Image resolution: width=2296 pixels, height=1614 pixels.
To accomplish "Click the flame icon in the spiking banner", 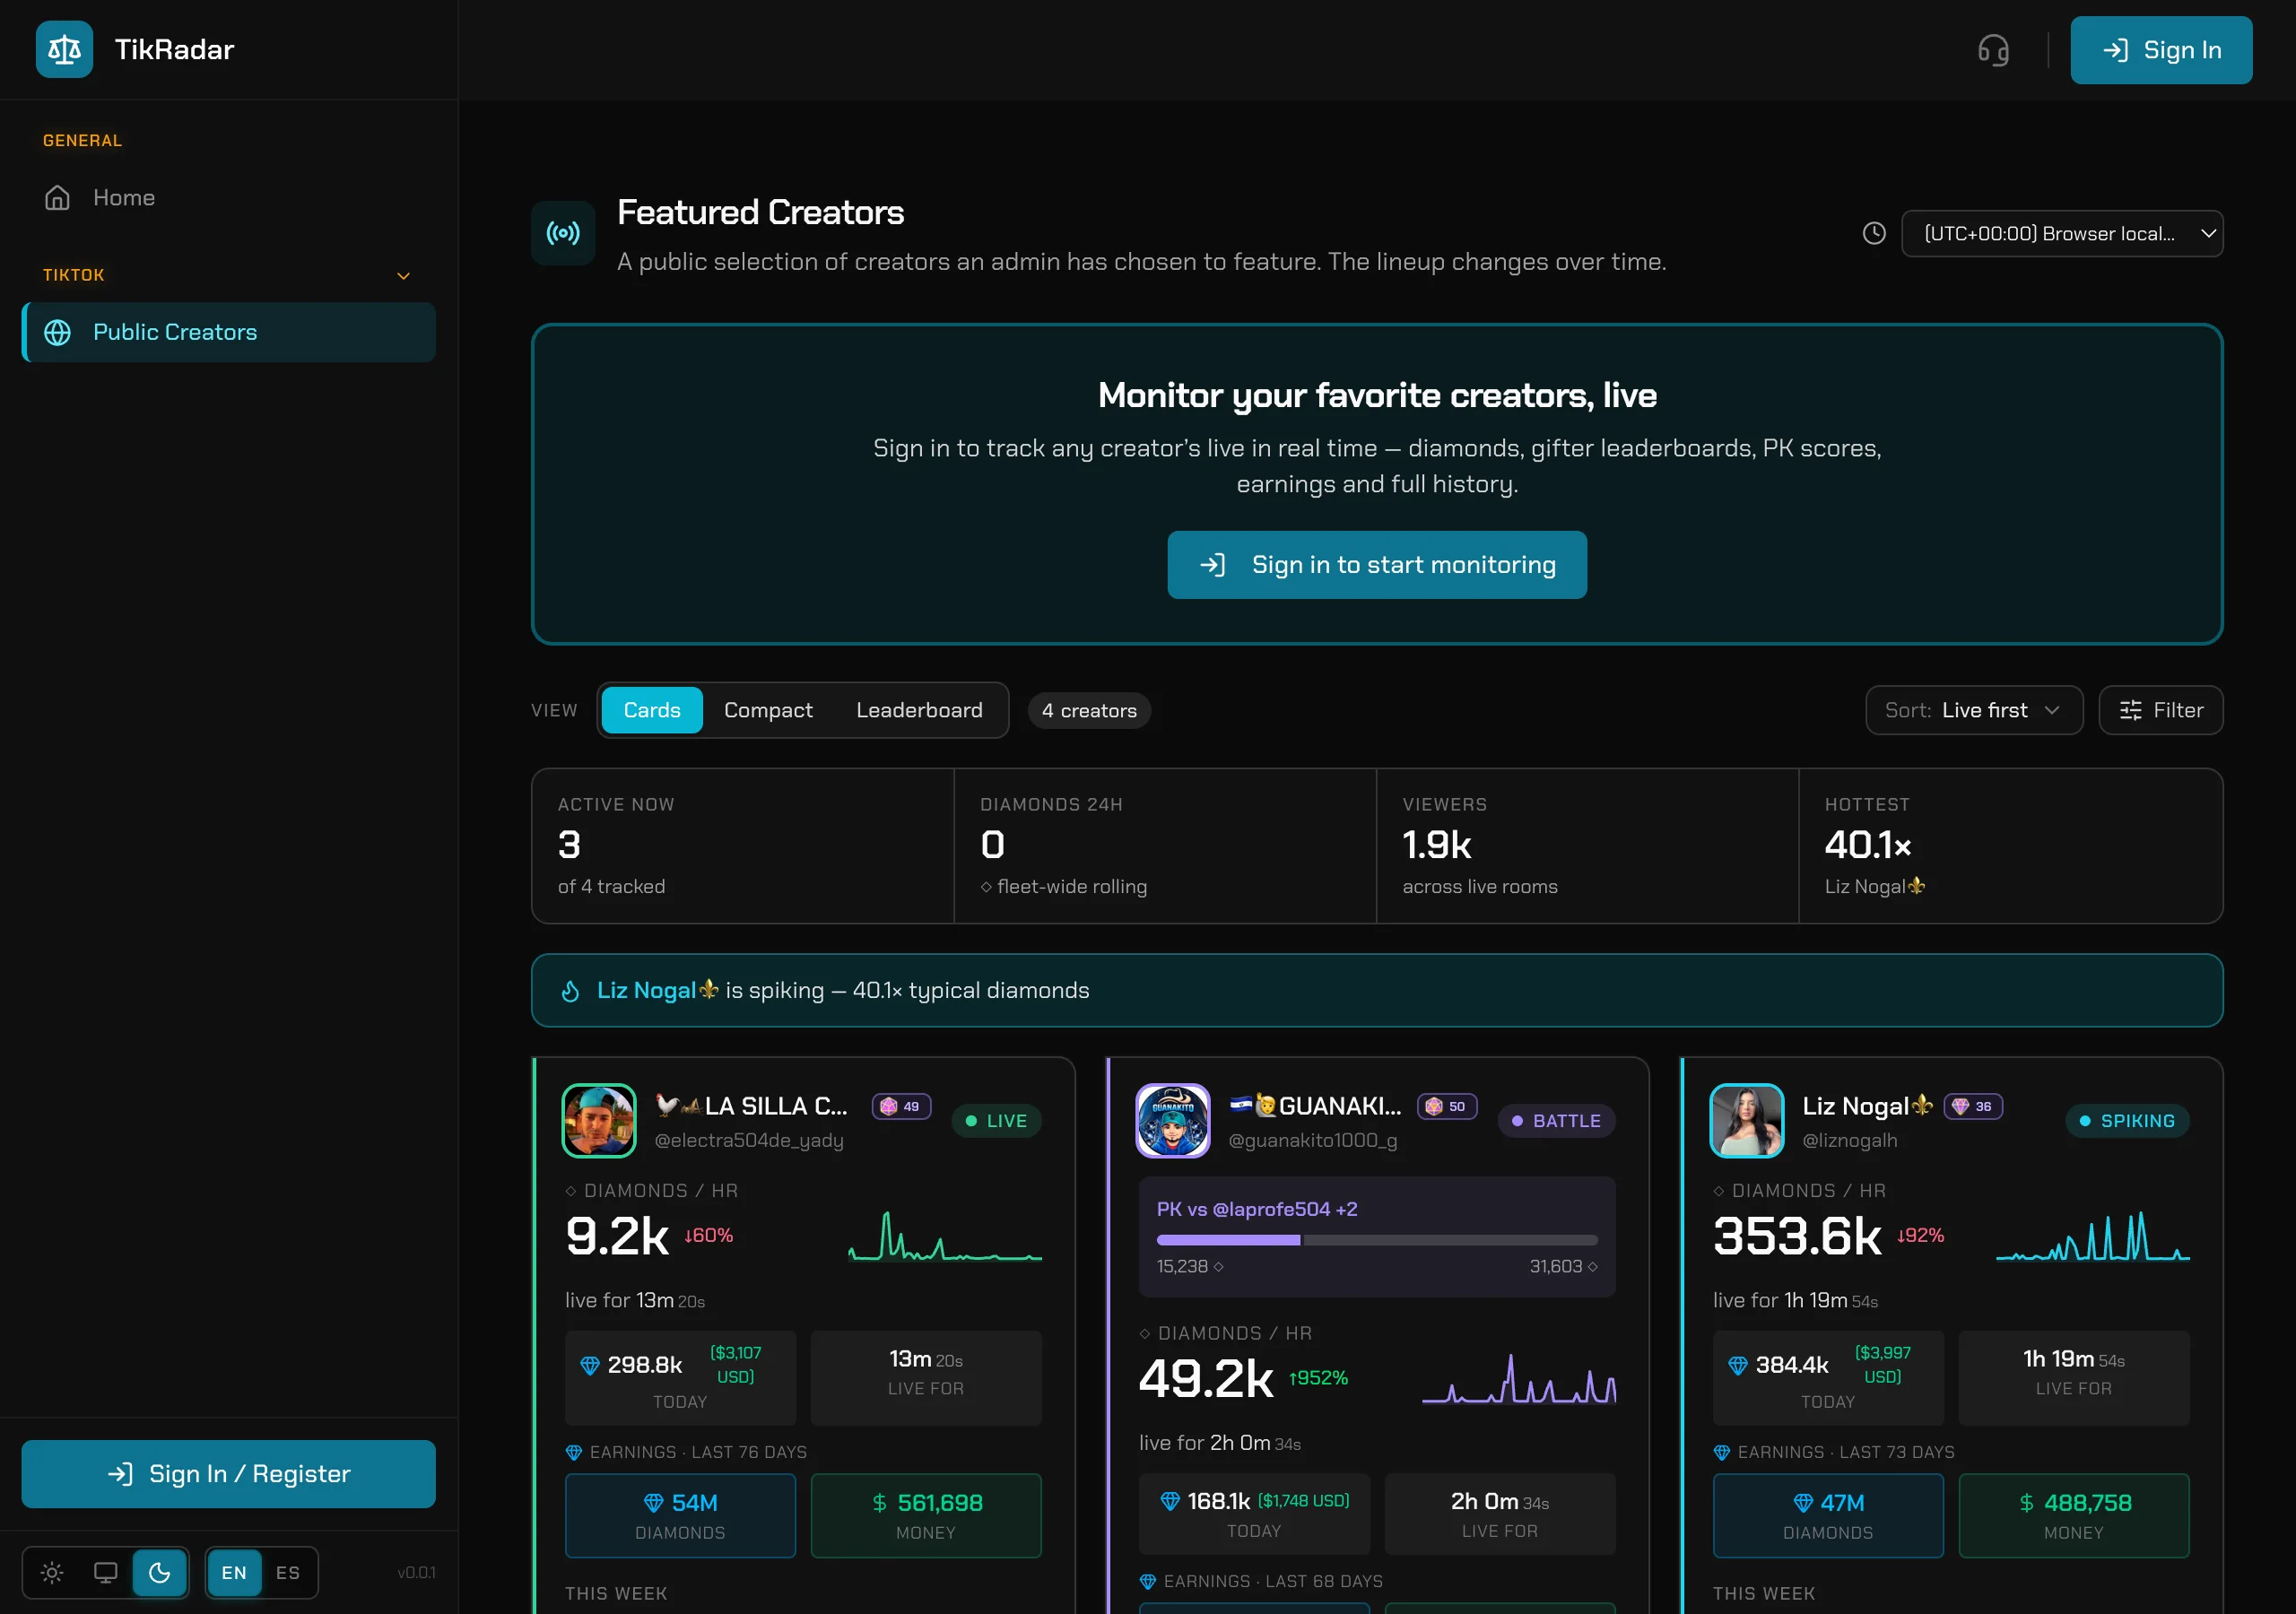I will pos(570,990).
